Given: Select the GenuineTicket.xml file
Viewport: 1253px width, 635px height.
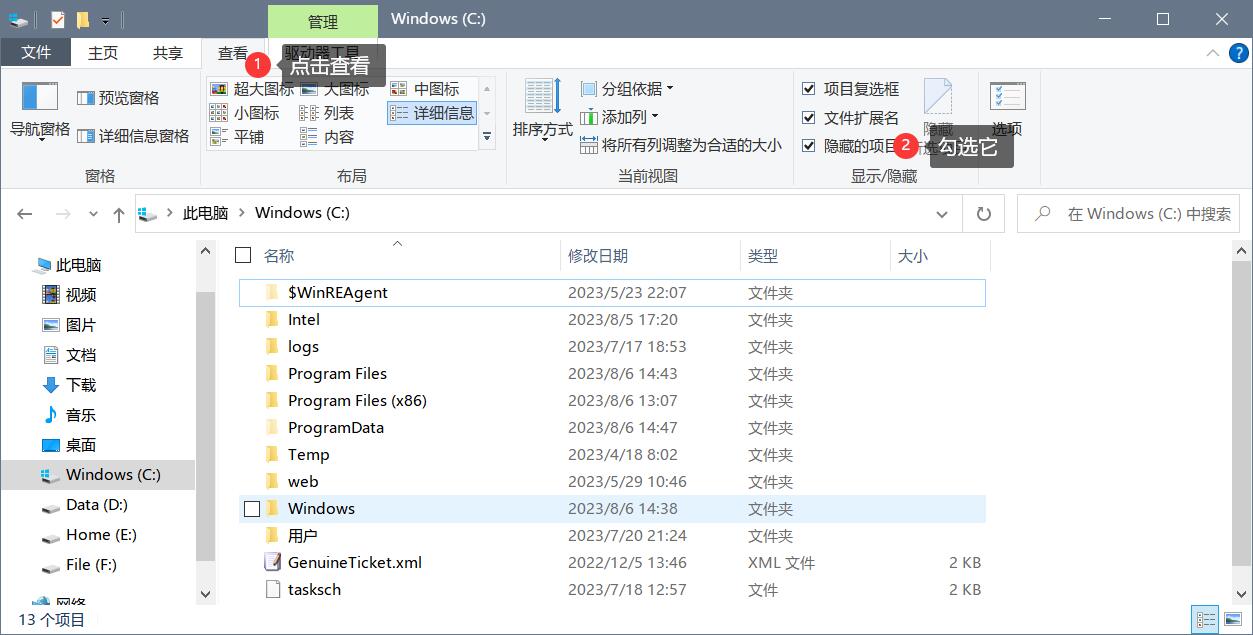Looking at the screenshot, I should pos(612,563).
